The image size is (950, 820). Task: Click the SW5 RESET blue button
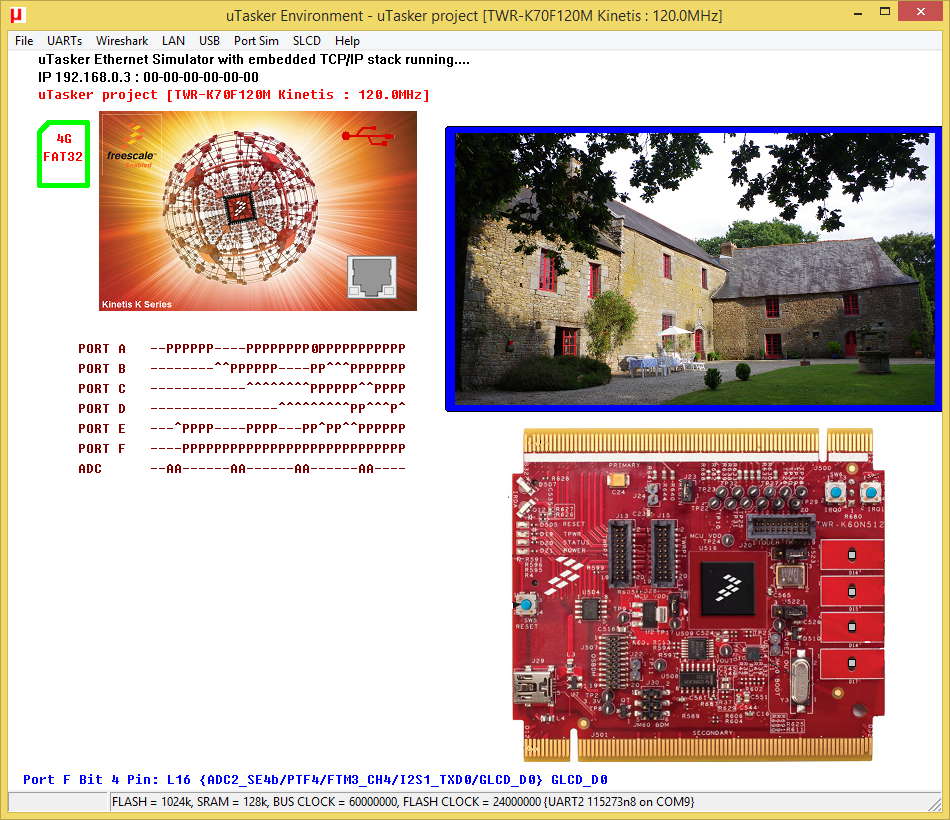(526, 604)
